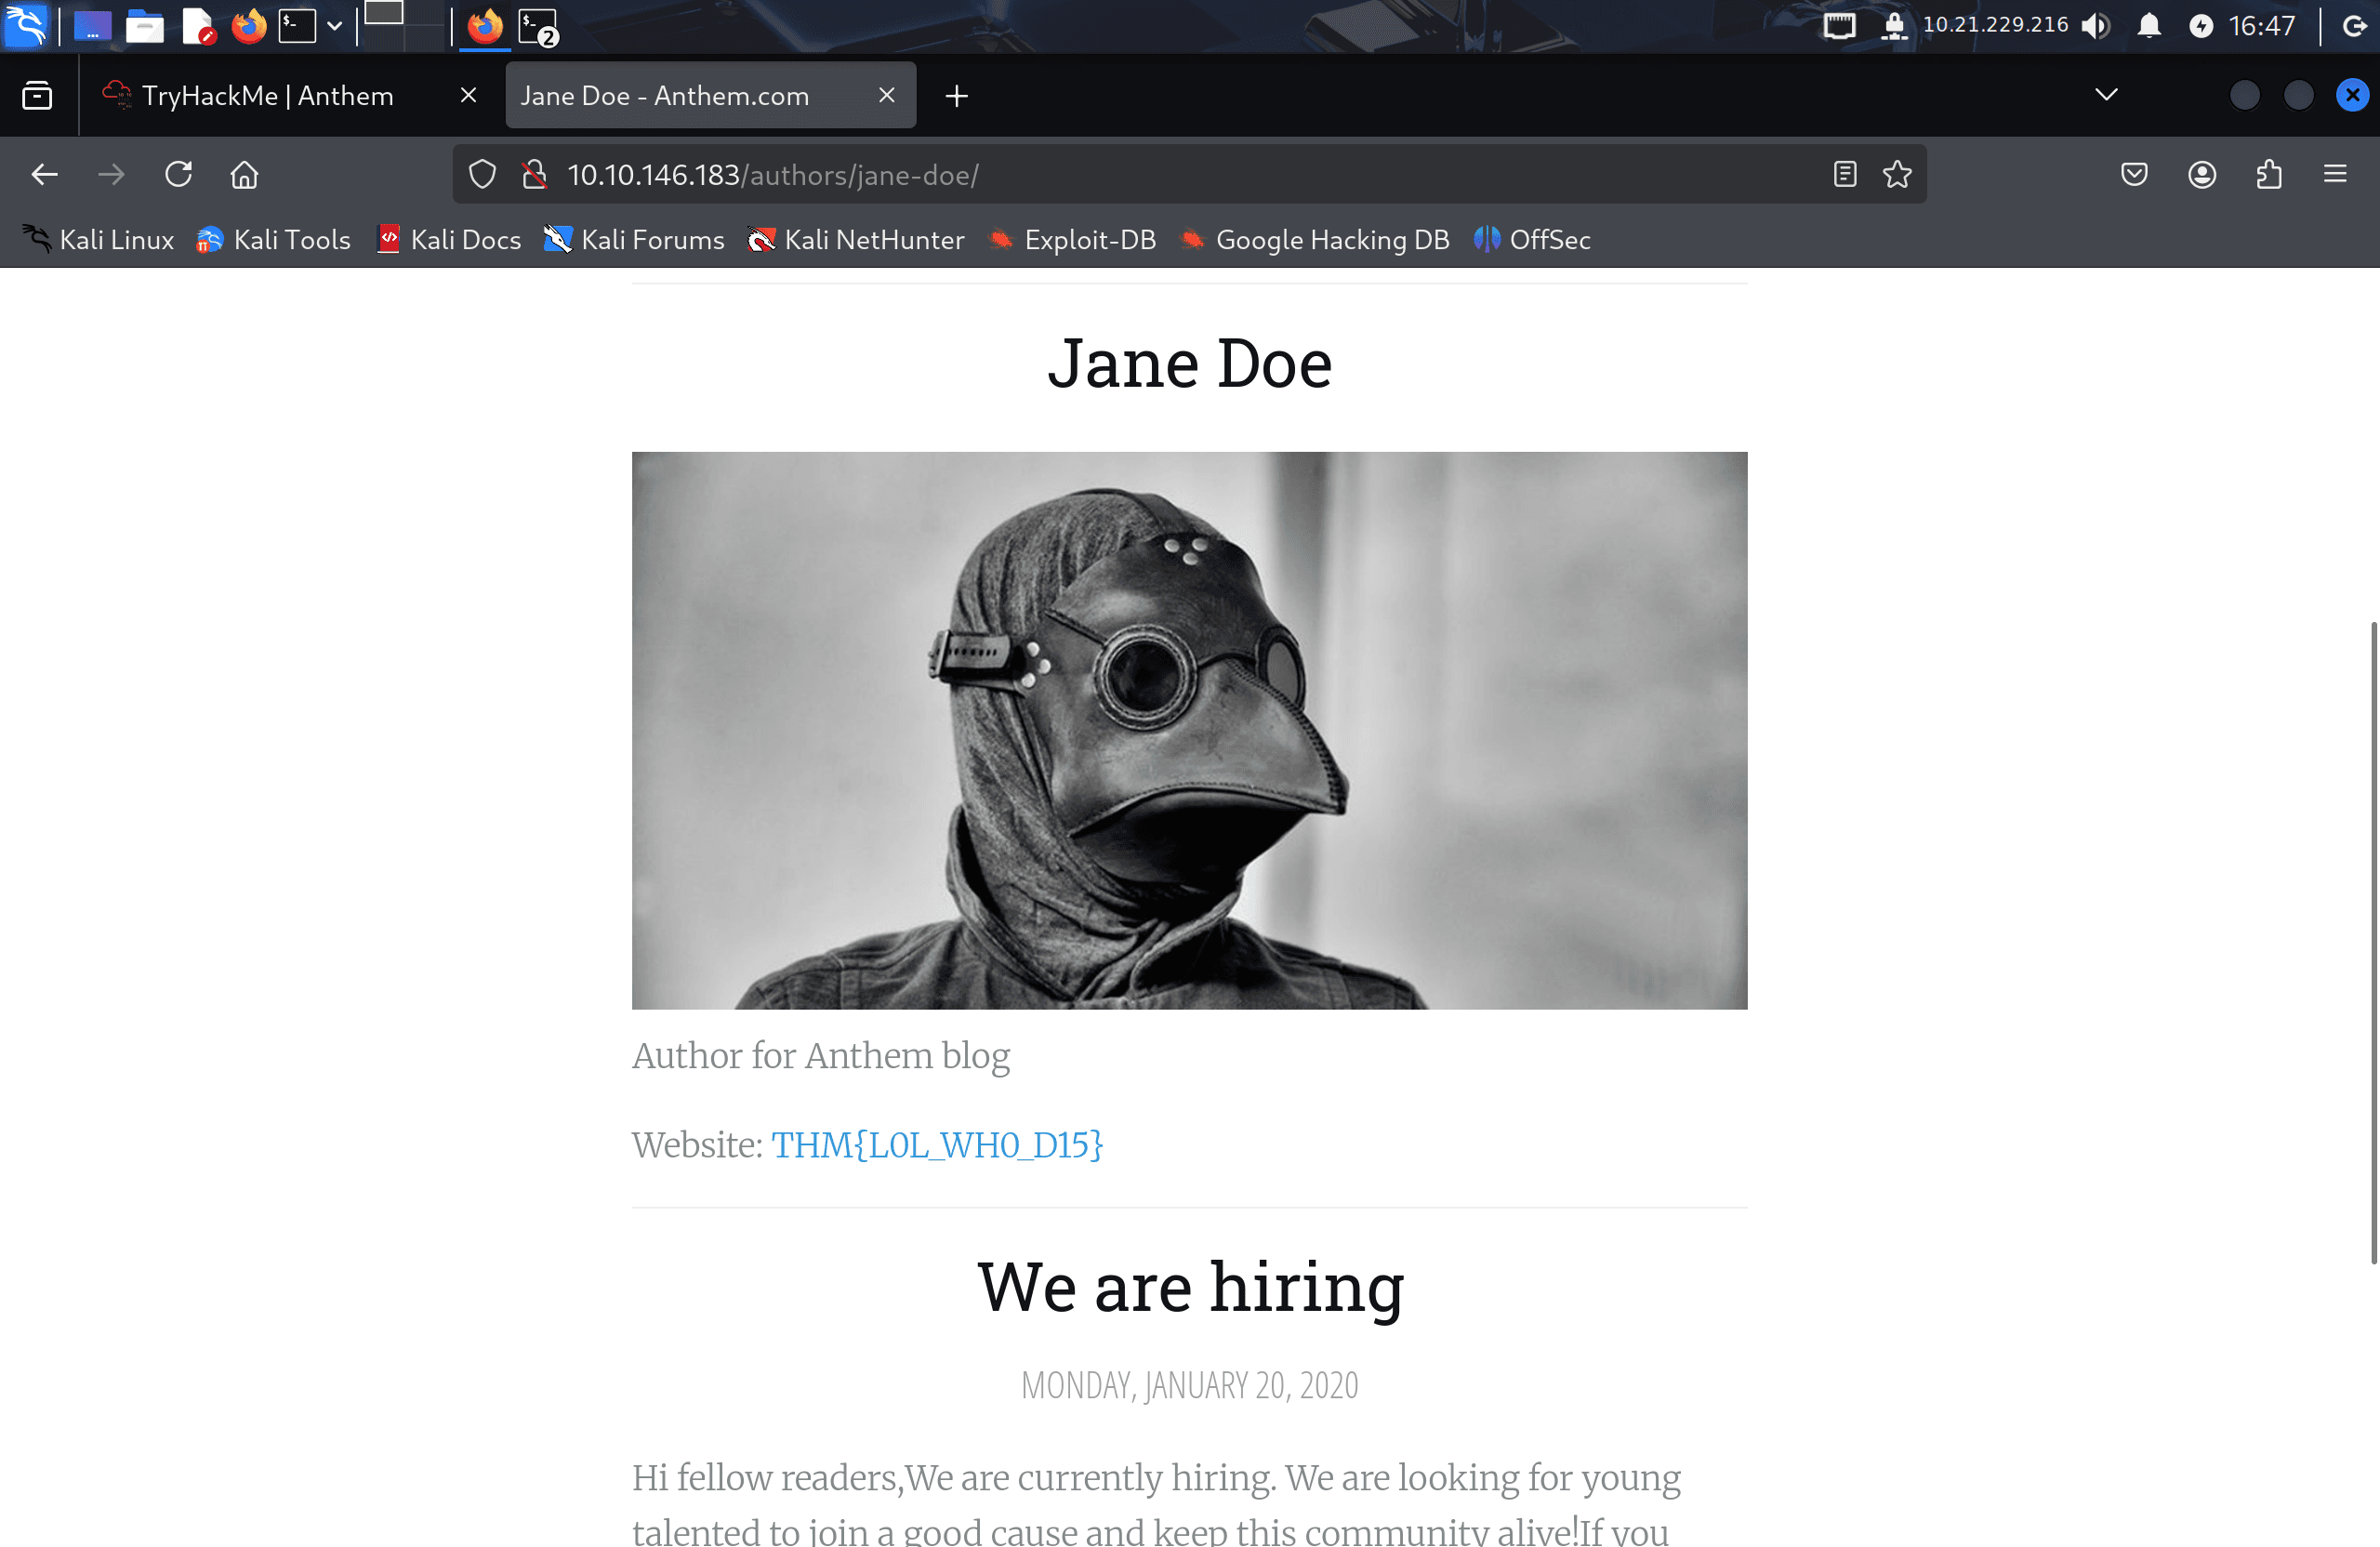The width and height of the screenshot is (2380, 1547).
Task: Toggle system volume mute in tray
Action: 2096,26
